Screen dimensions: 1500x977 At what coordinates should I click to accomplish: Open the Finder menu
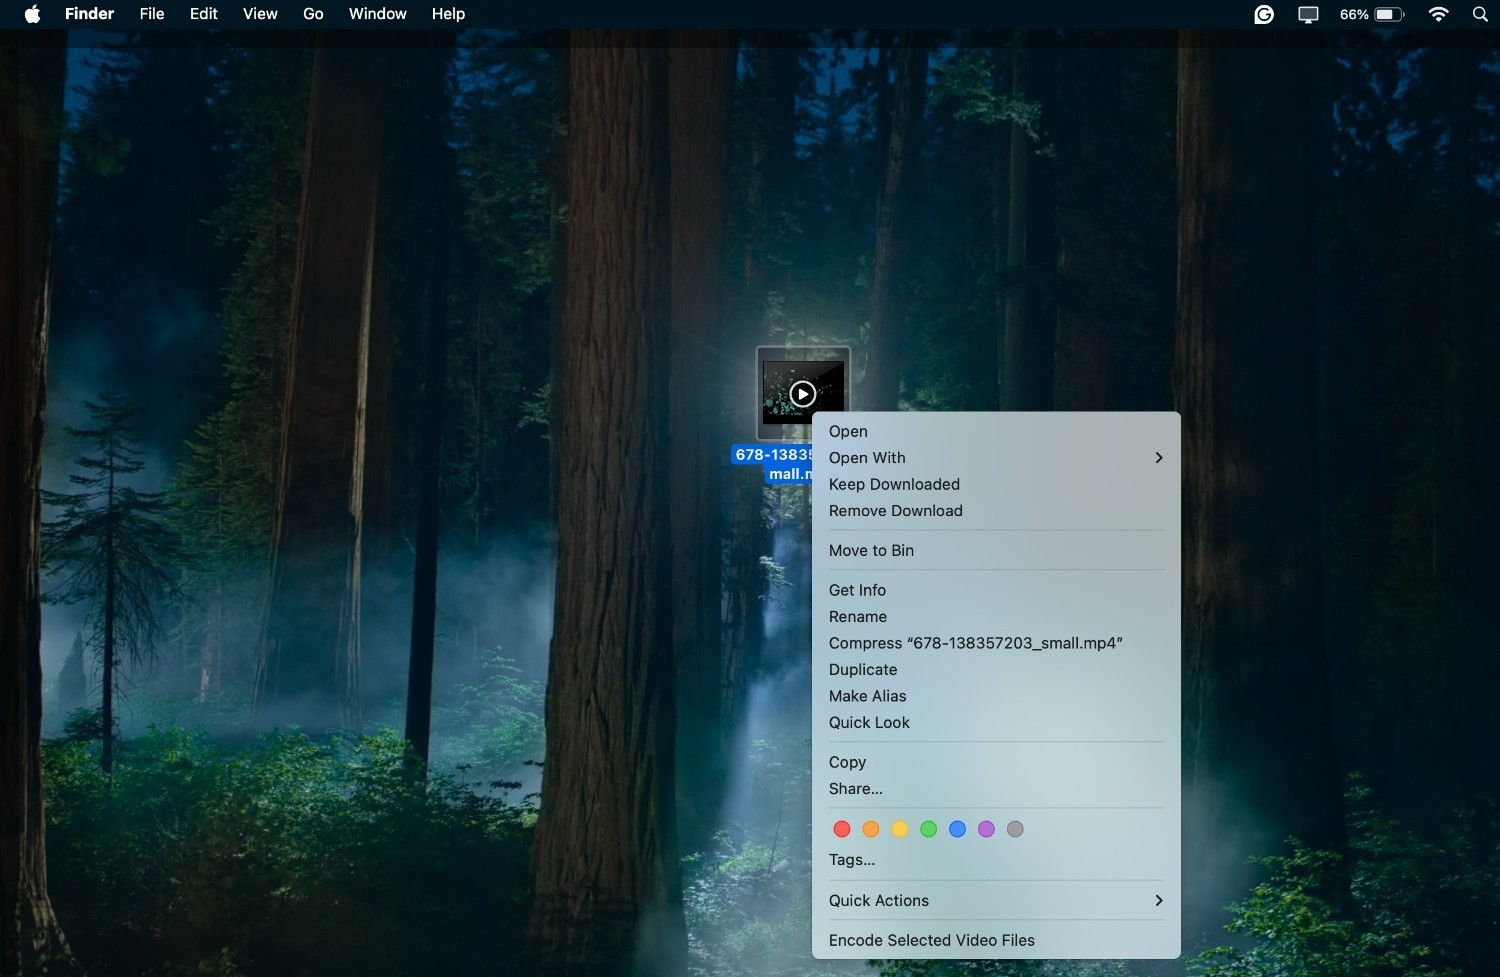click(x=90, y=14)
